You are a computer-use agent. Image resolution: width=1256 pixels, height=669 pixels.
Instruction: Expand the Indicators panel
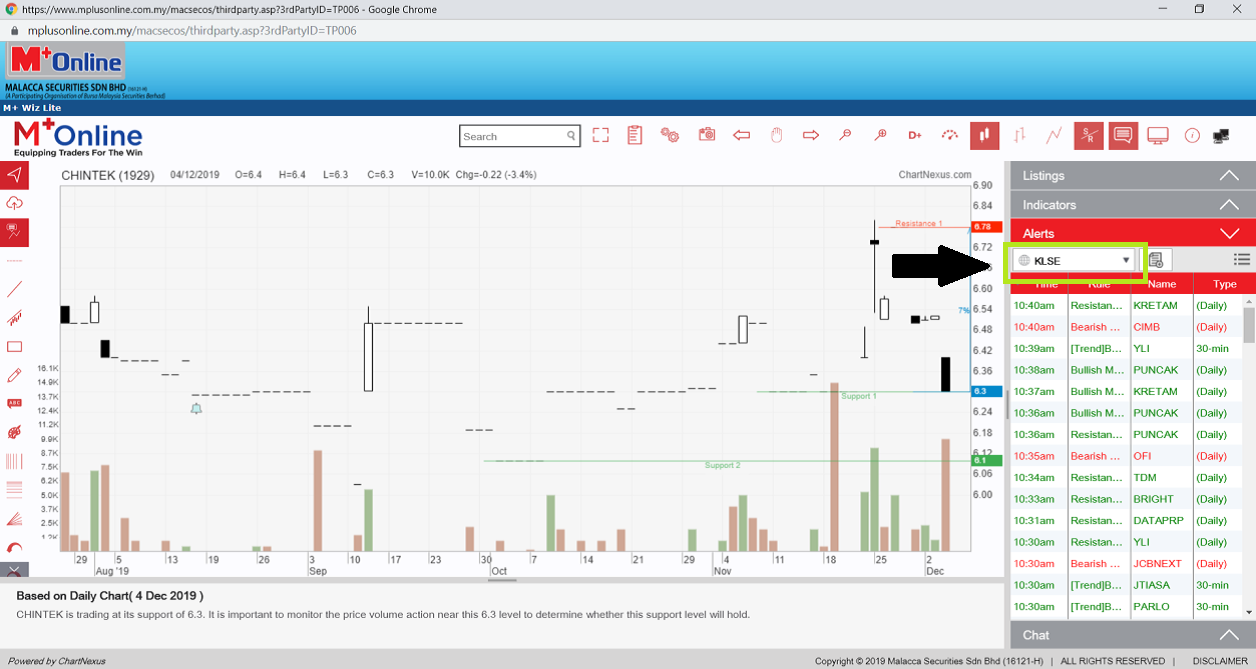[x=1131, y=204]
